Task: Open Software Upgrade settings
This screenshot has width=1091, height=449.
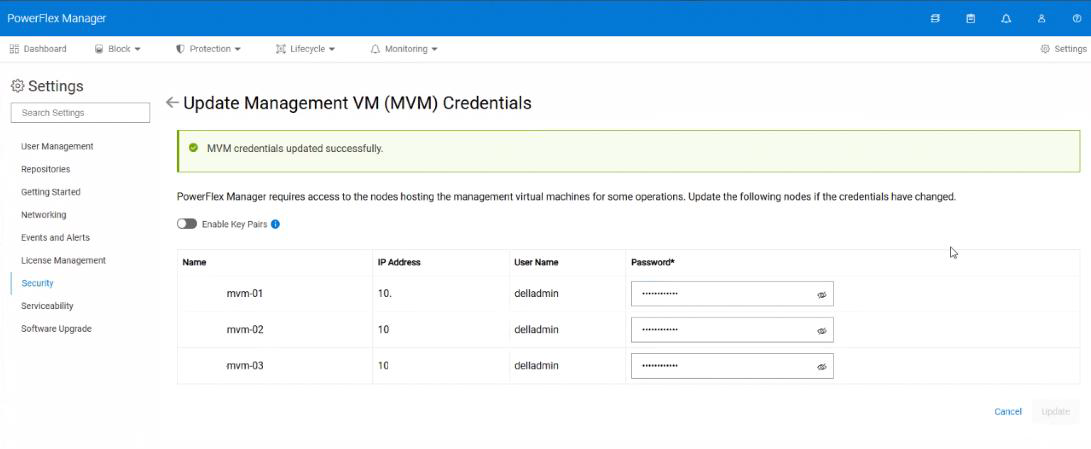Action: pos(56,329)
